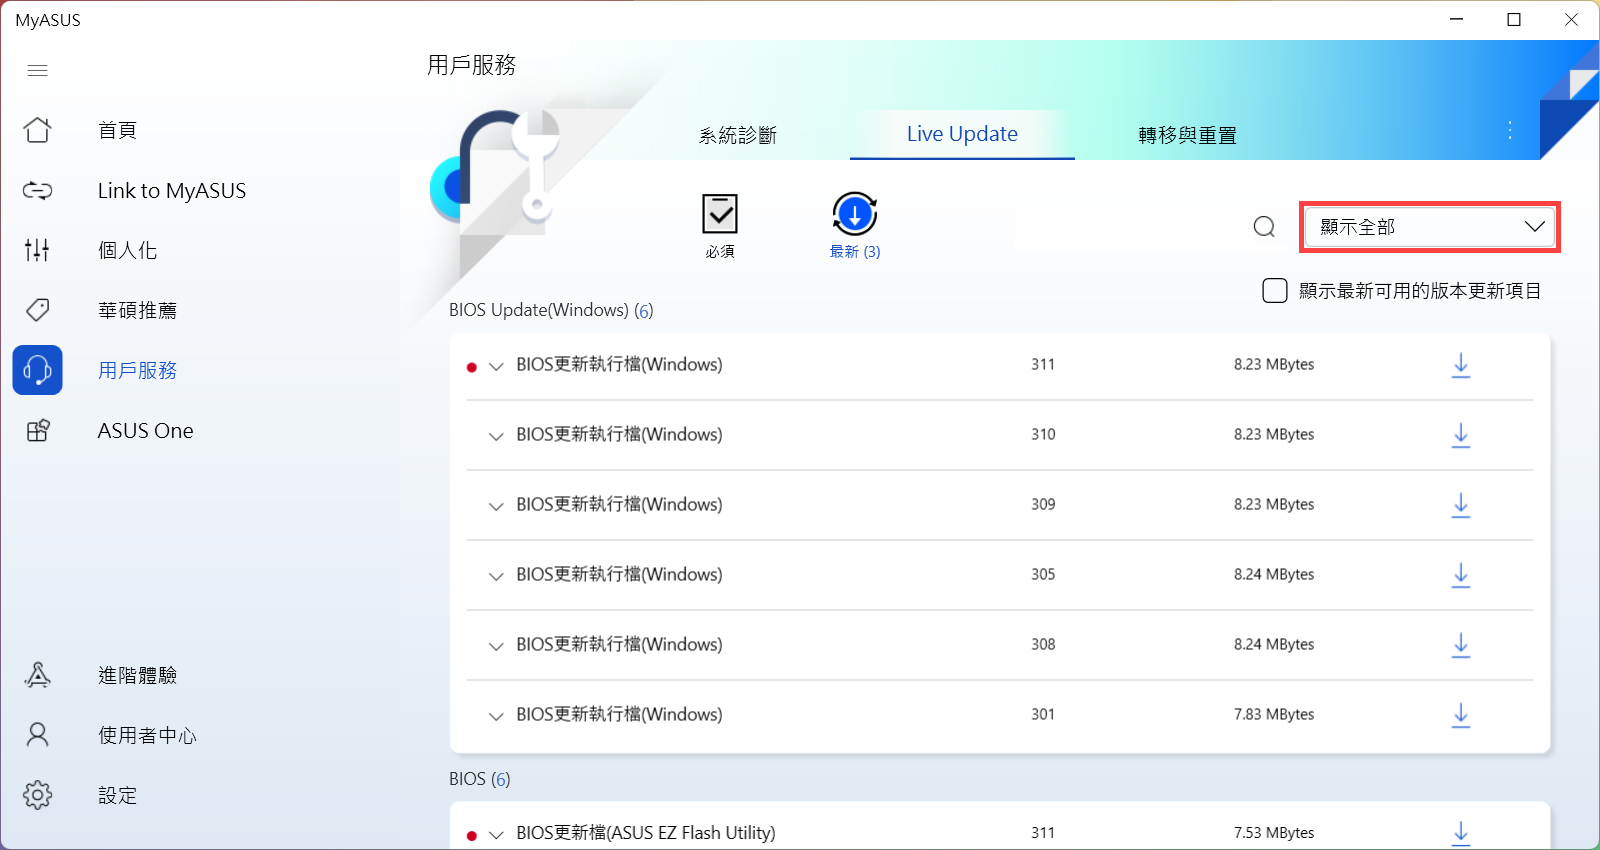Open the 顯示全部 filter dropdown
The height and width of the screenshot is (850, 1600).
click(1430, 227)
